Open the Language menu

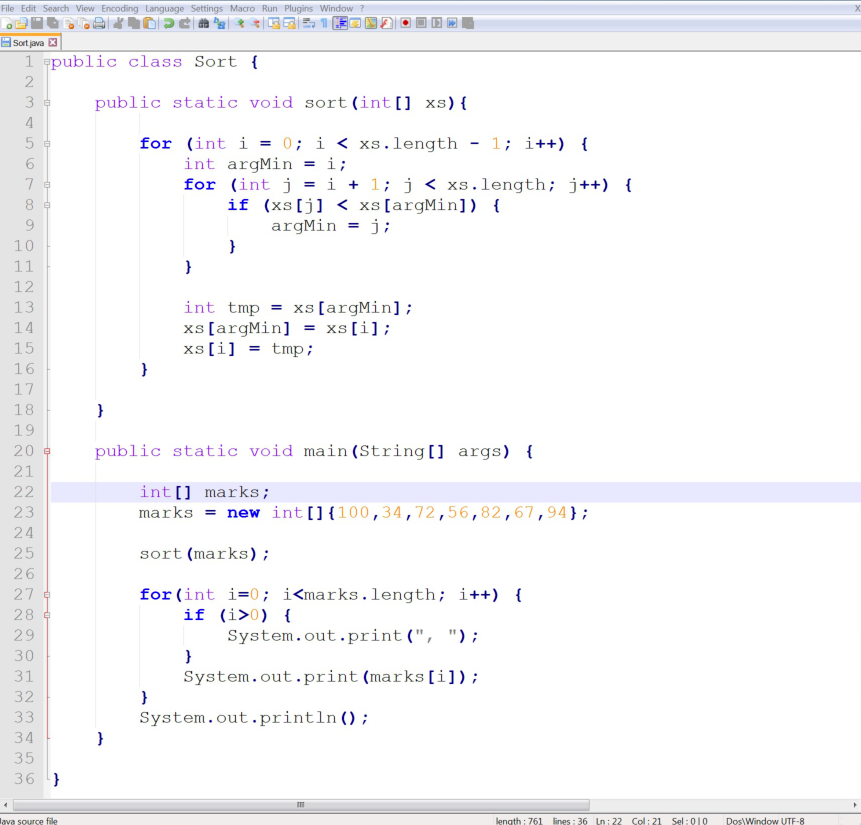(165, 8)
